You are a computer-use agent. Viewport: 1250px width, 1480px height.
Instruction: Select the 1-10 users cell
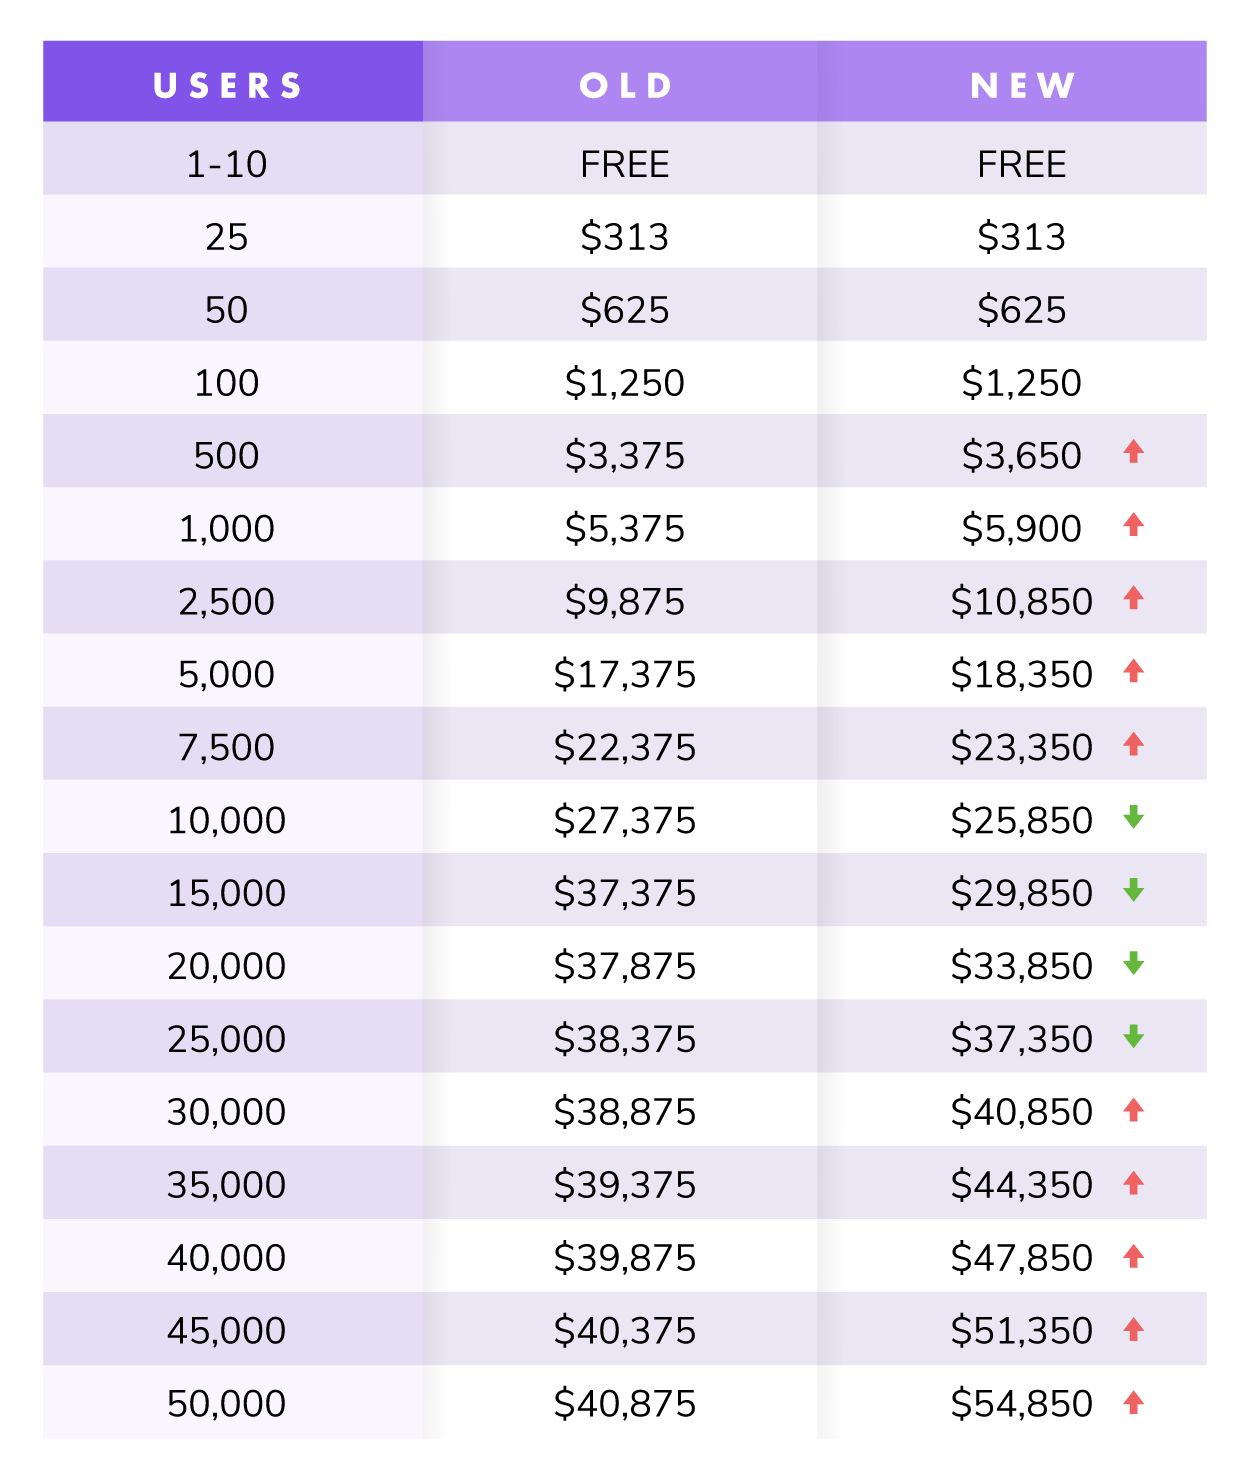(x=227, y=164)
